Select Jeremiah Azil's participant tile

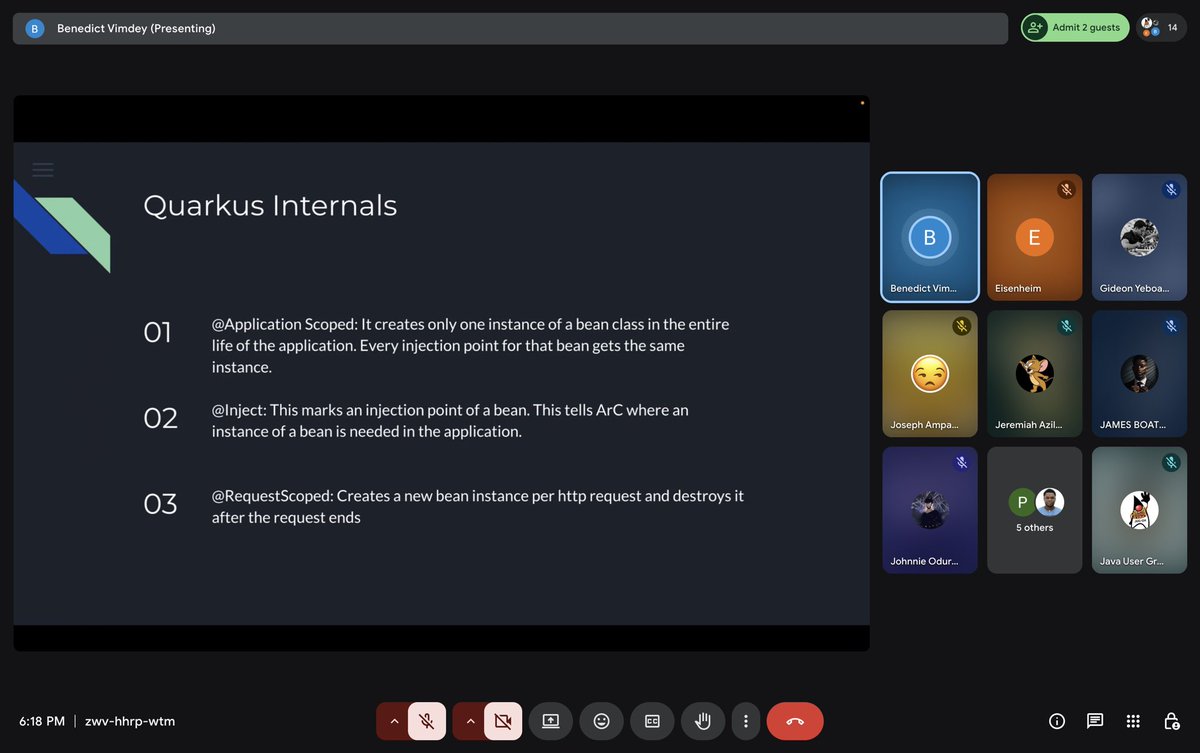[1035, 374]
